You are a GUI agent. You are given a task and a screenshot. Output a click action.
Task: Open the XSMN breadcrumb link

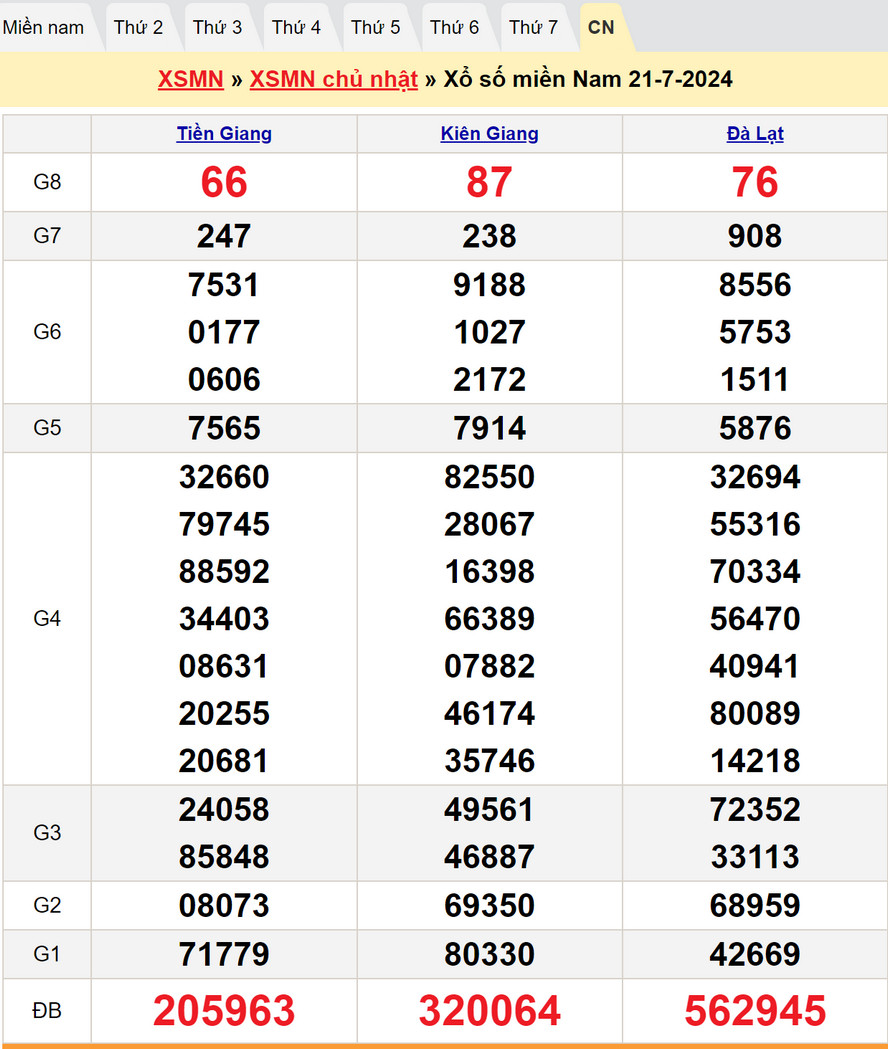tap(190, 79)
